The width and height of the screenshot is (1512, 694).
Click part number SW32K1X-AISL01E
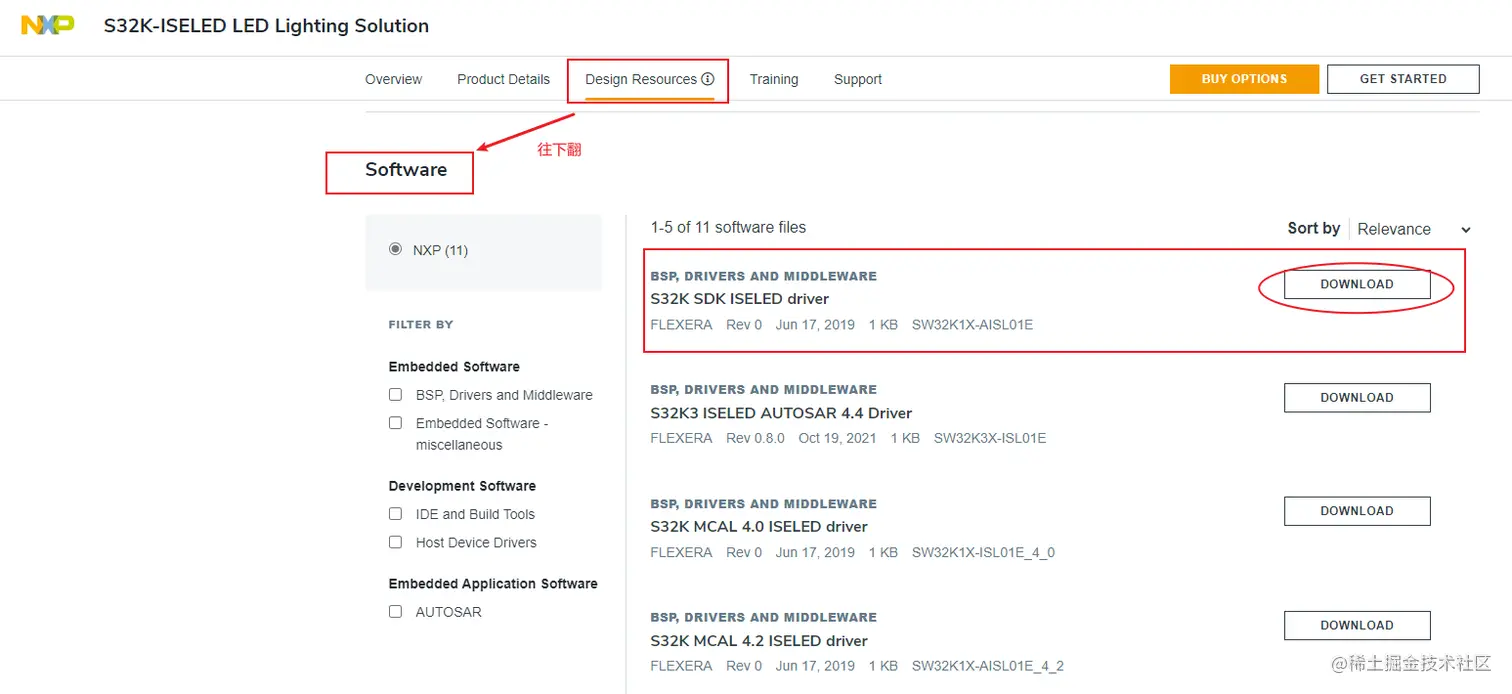972,325
